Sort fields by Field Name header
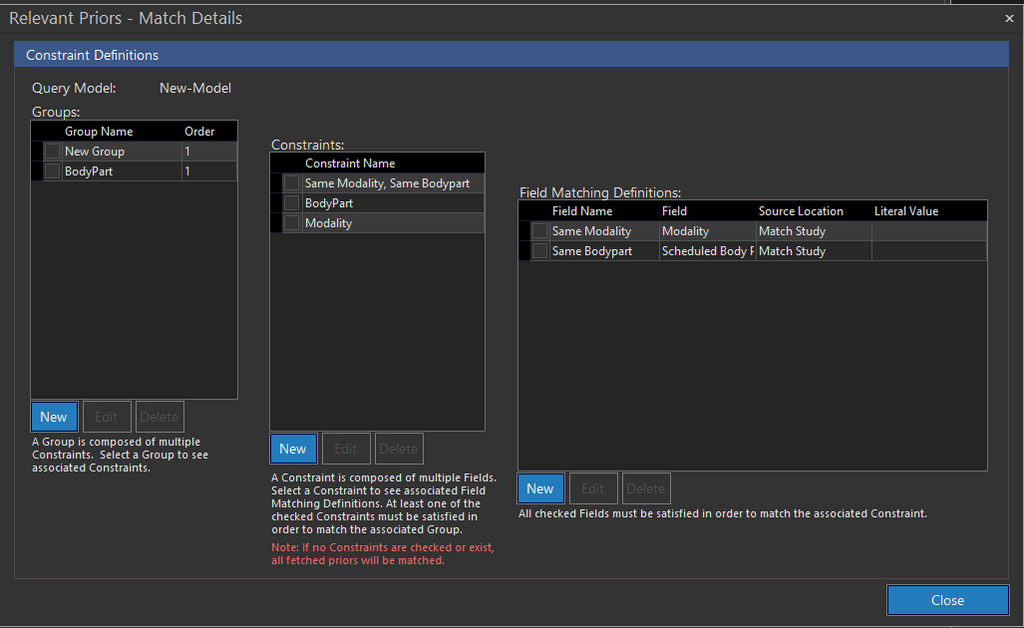 (582, 211)
